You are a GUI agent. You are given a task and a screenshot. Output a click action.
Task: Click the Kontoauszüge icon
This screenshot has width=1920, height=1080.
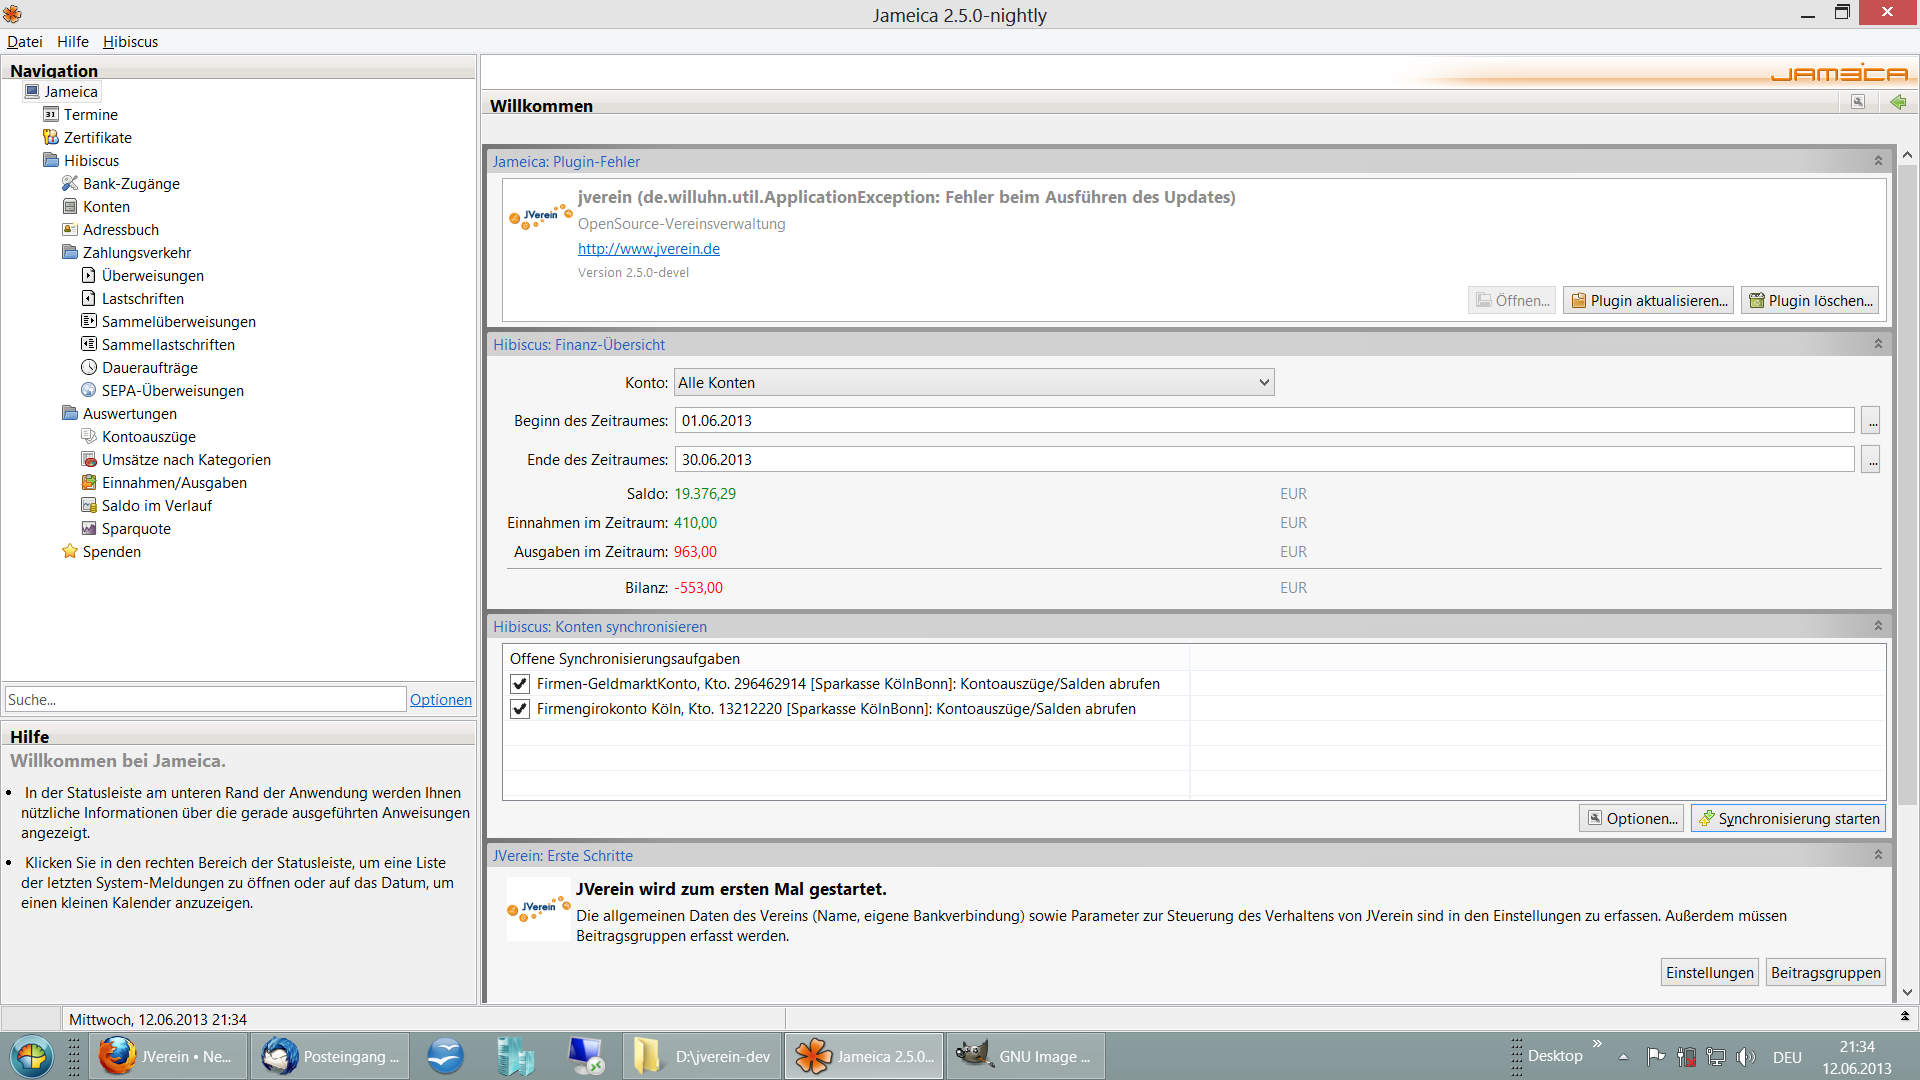coord(89,436)
